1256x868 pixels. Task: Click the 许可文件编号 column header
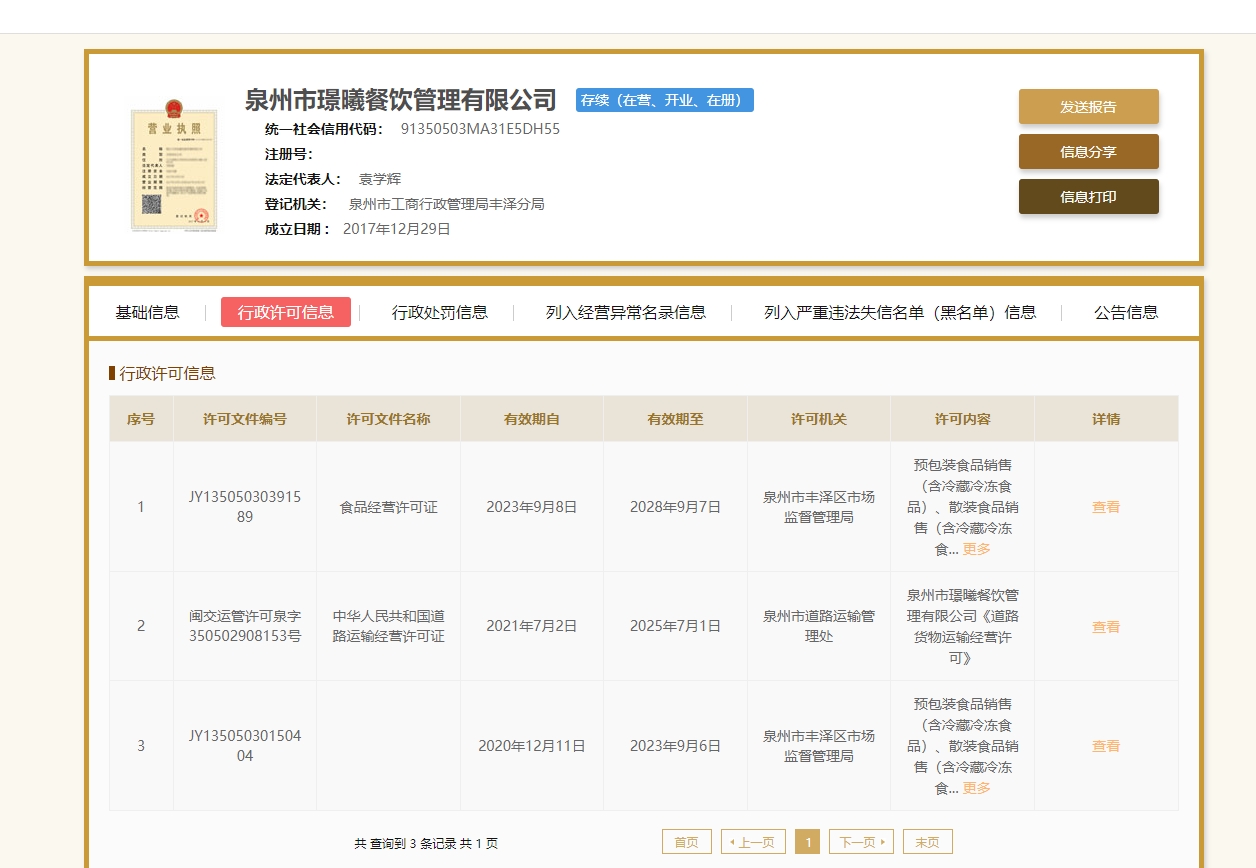coord(245,419)
